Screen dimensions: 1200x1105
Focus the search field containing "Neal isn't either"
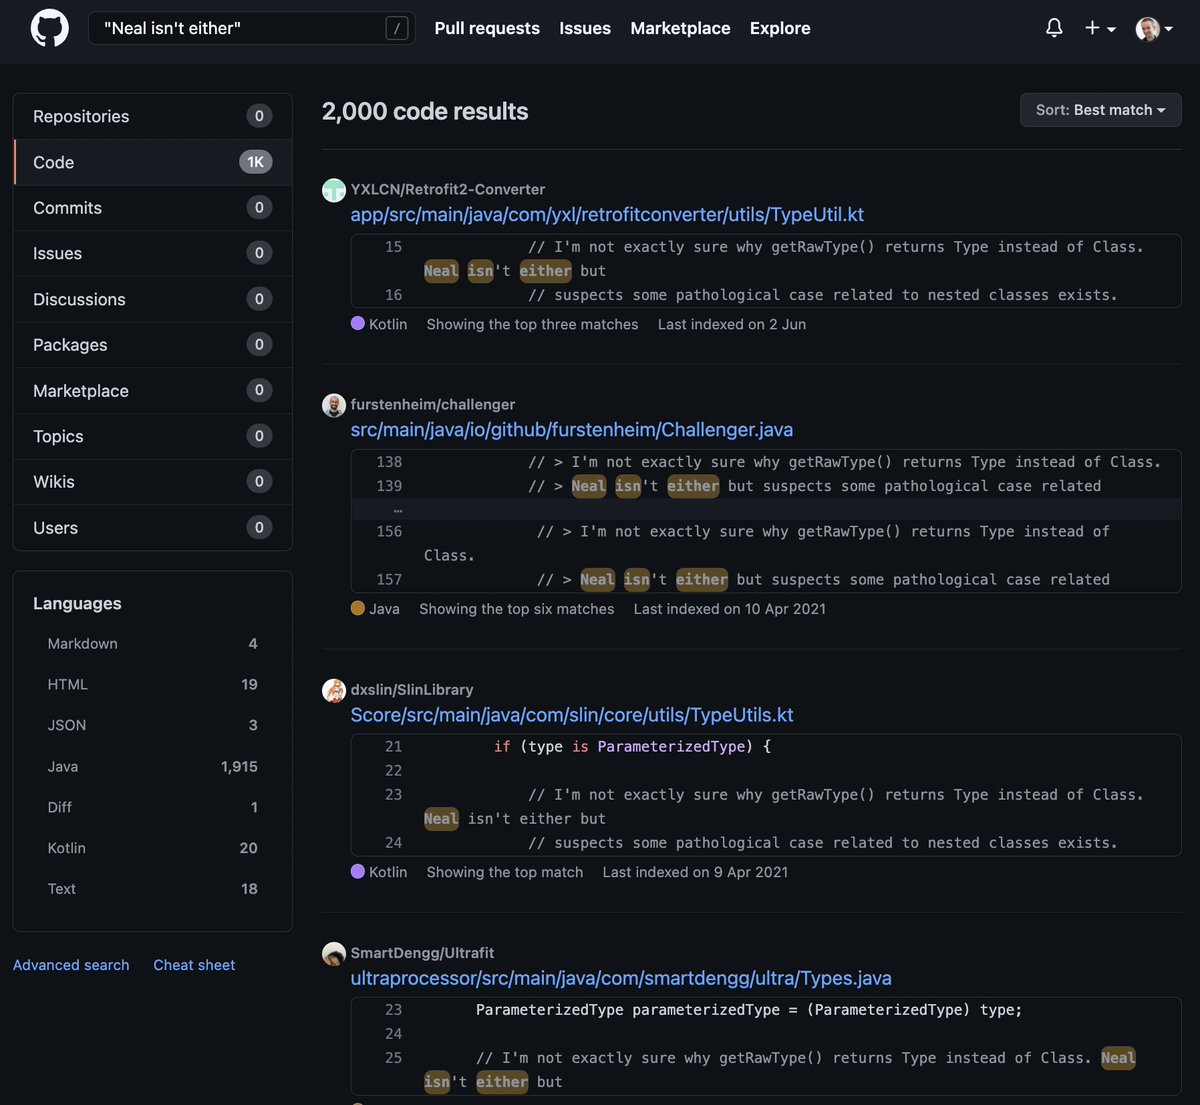[x=251, y=28]
